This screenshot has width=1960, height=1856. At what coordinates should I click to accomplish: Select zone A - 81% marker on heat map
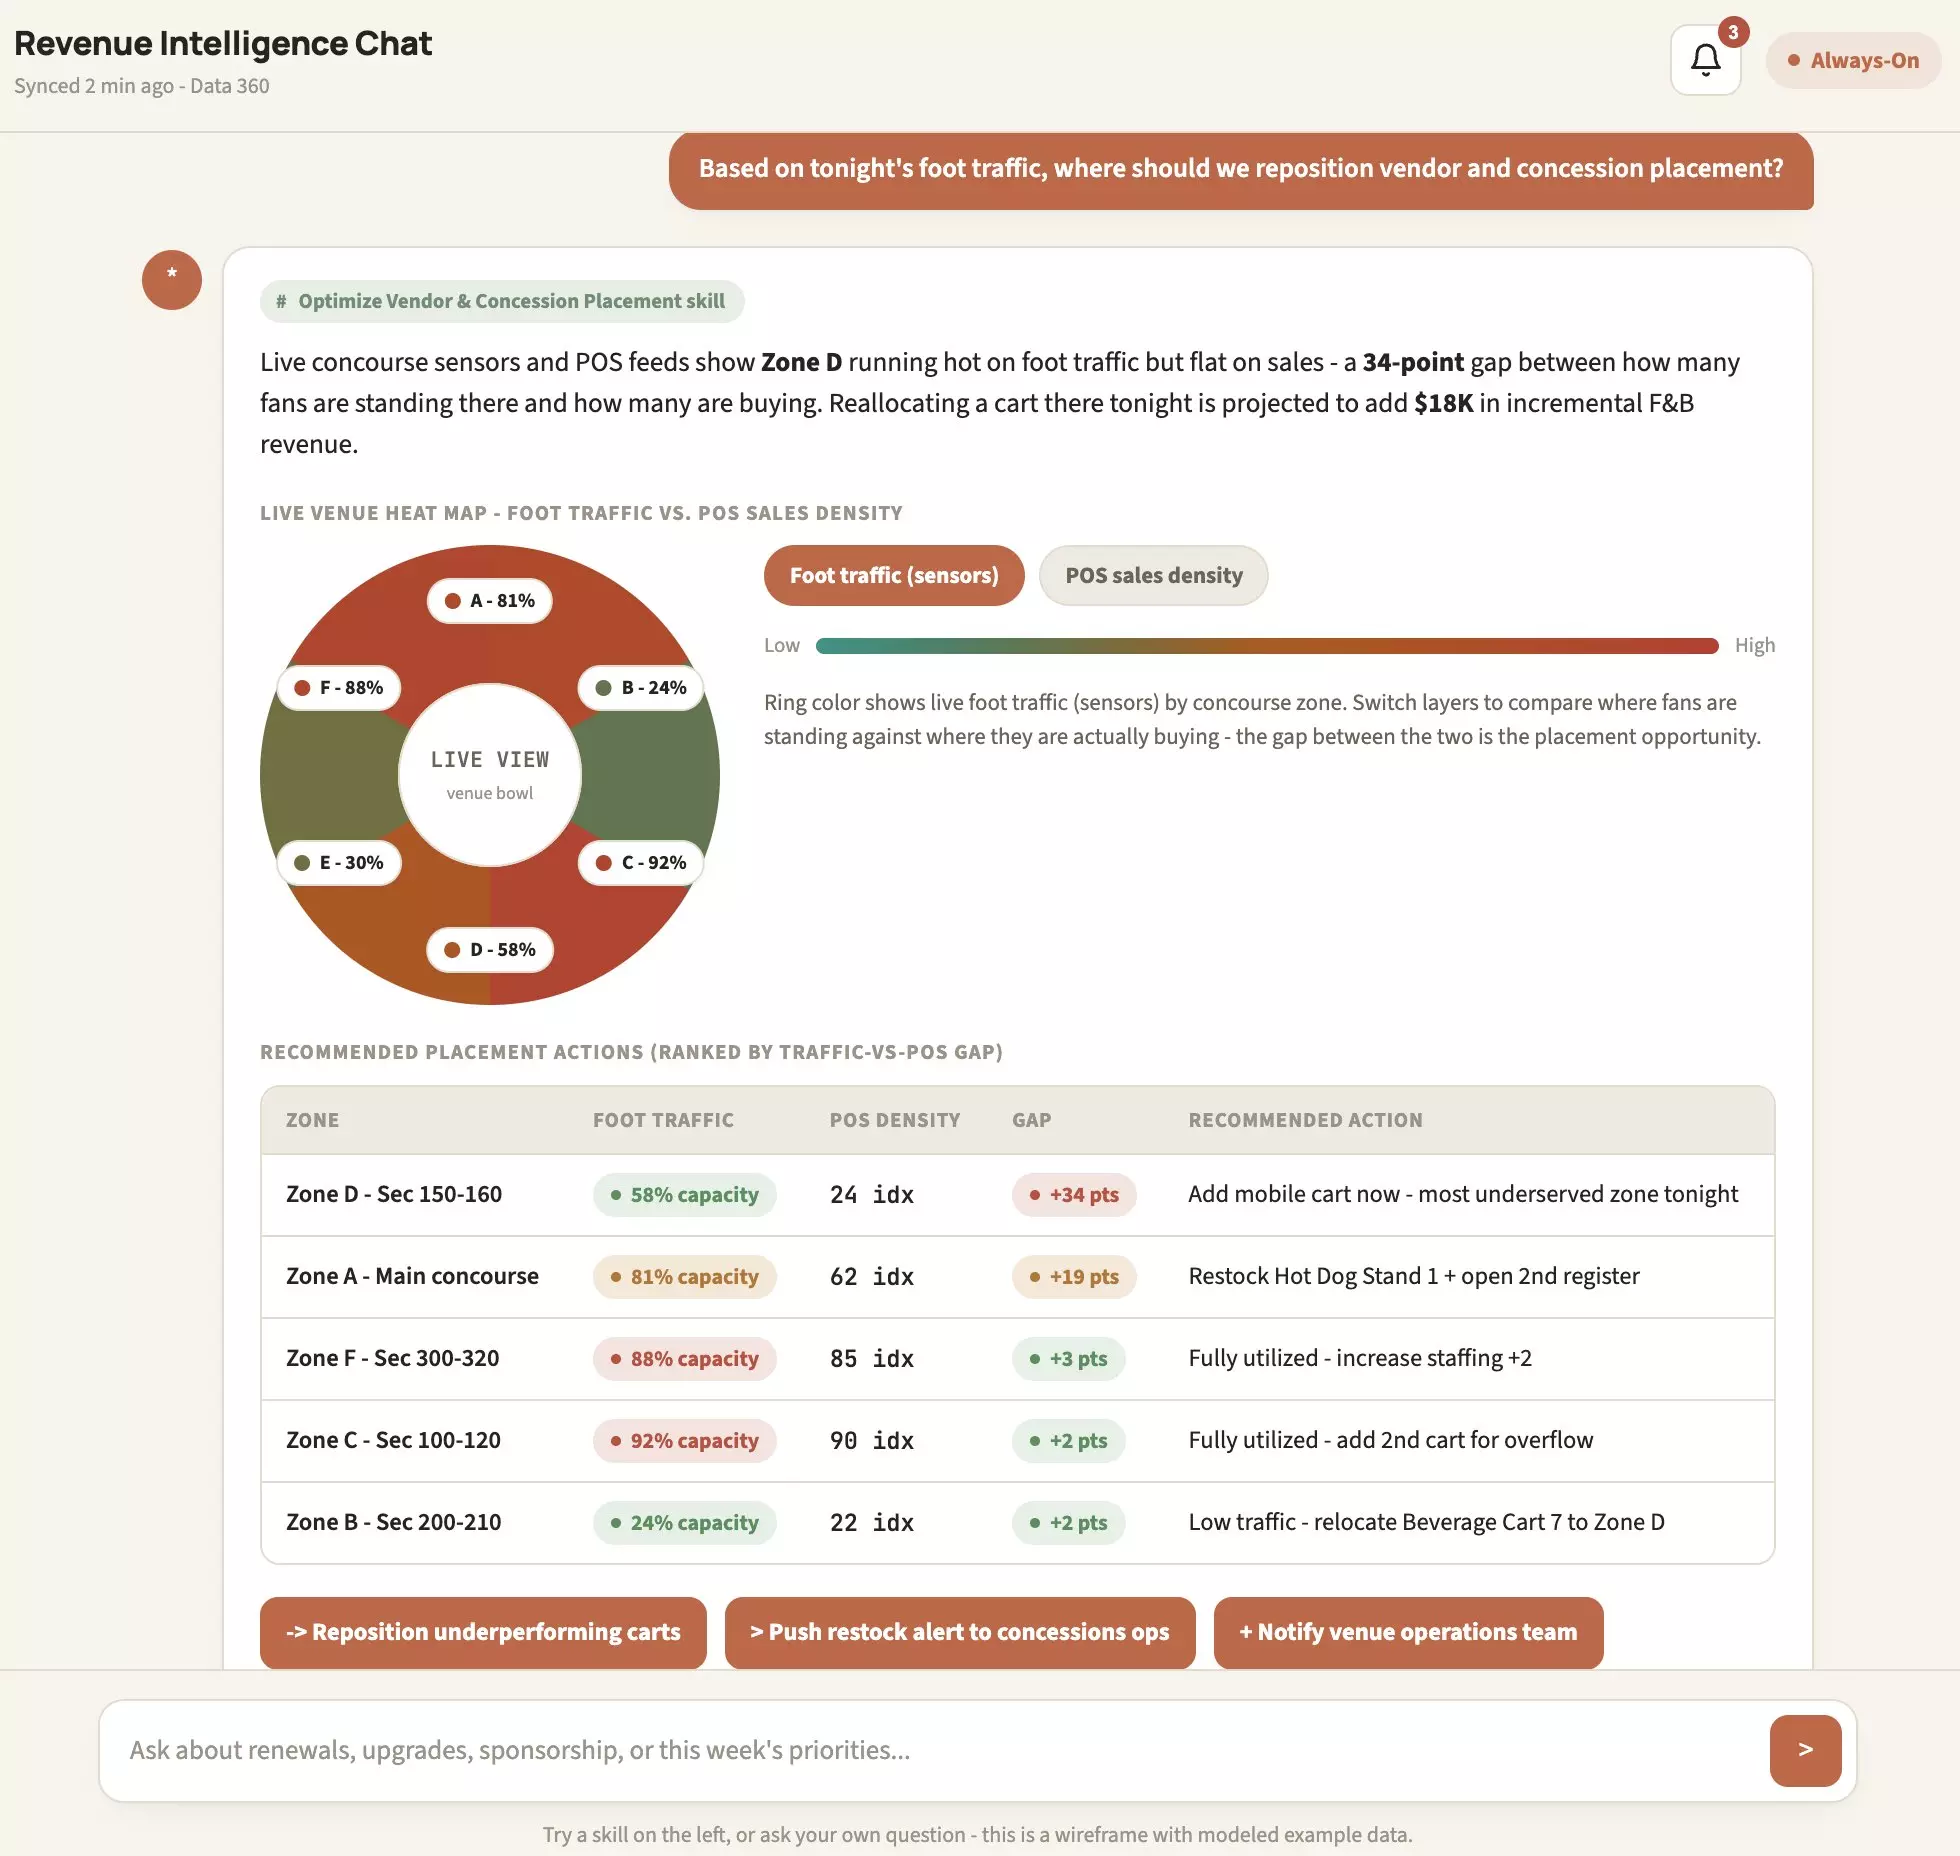(x=490, y=601)
